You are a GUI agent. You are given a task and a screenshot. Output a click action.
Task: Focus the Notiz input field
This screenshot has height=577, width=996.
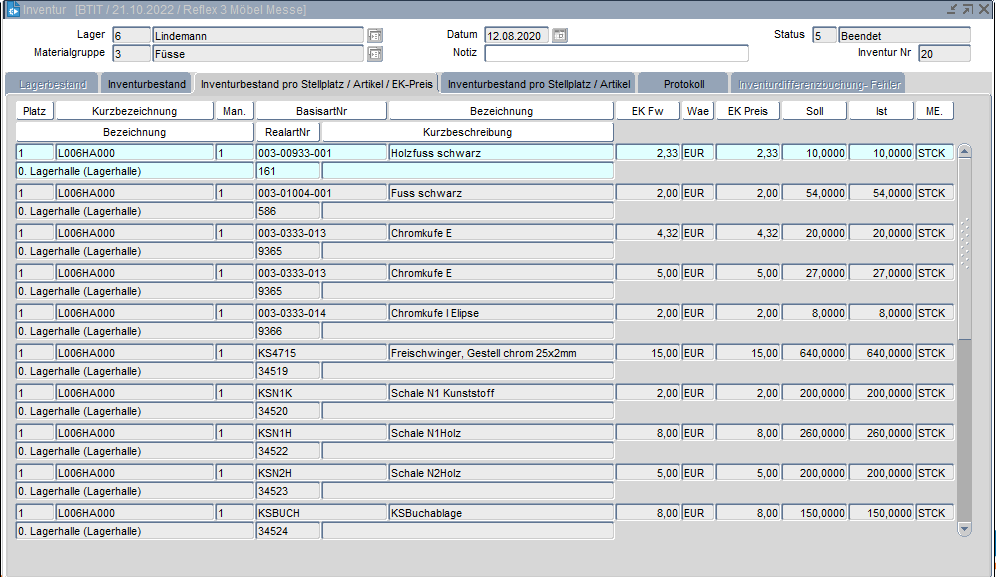coord(616,53)
